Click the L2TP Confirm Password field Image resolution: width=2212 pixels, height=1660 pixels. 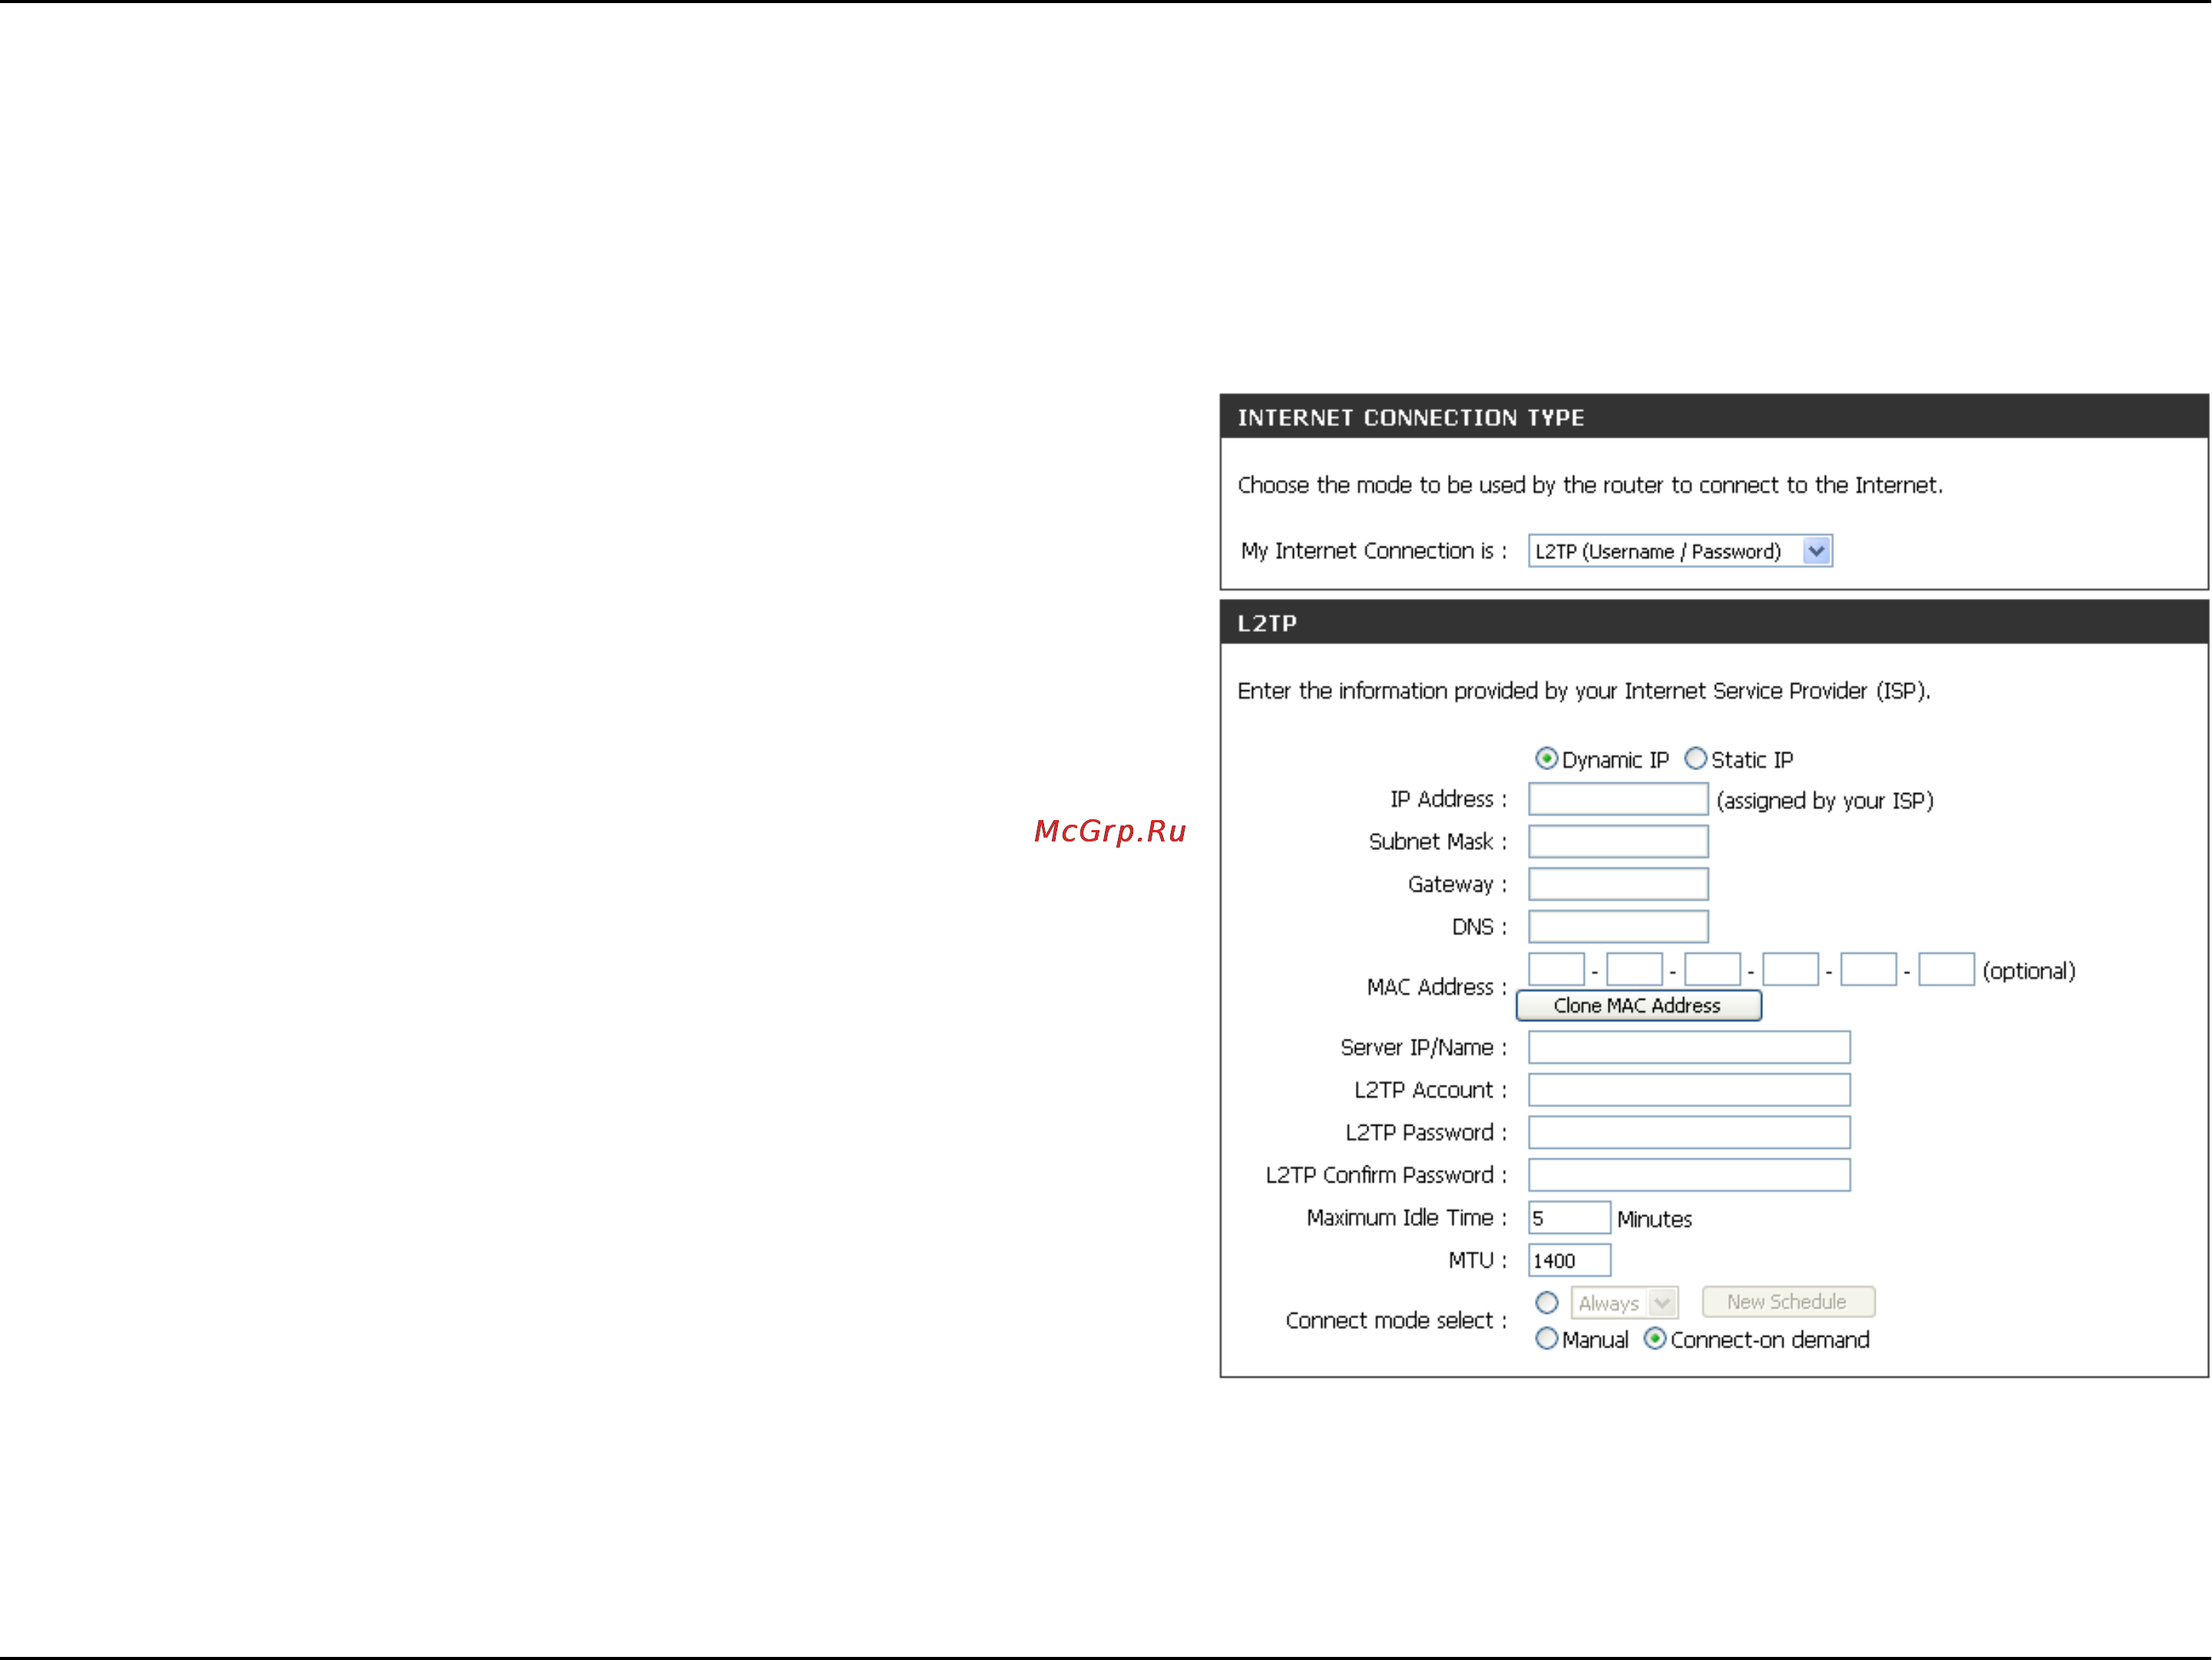pos(1689,1175)
